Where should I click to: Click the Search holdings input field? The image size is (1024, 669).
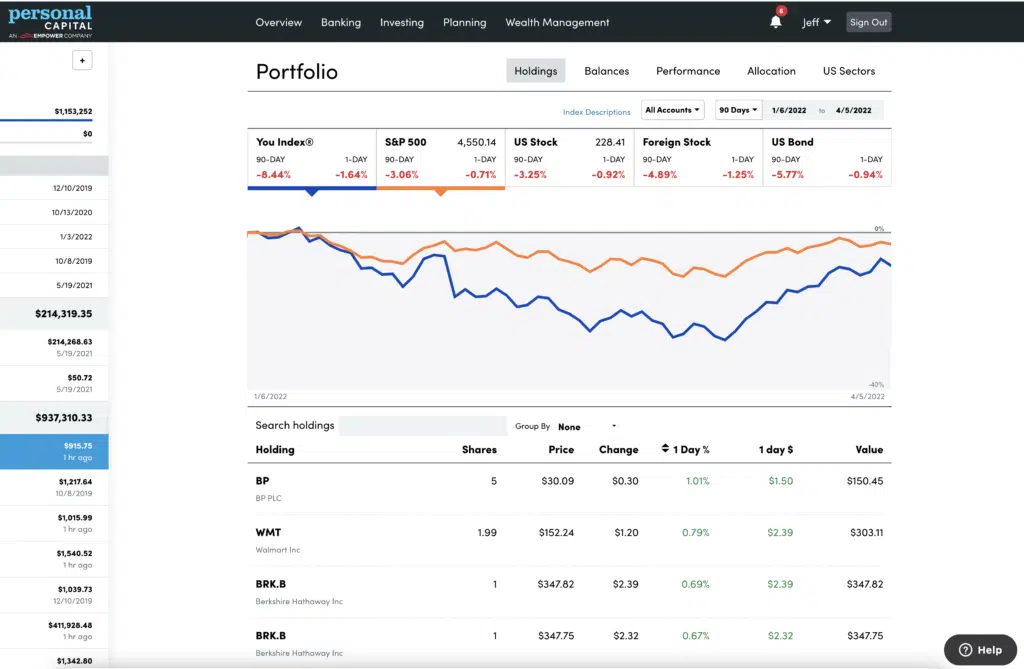click(x=422, y=426)
